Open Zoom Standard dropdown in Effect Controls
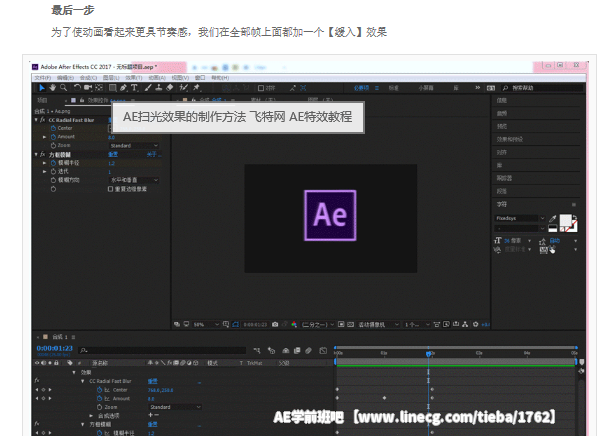Screen dimensions: 597x436 click(134, 146)
